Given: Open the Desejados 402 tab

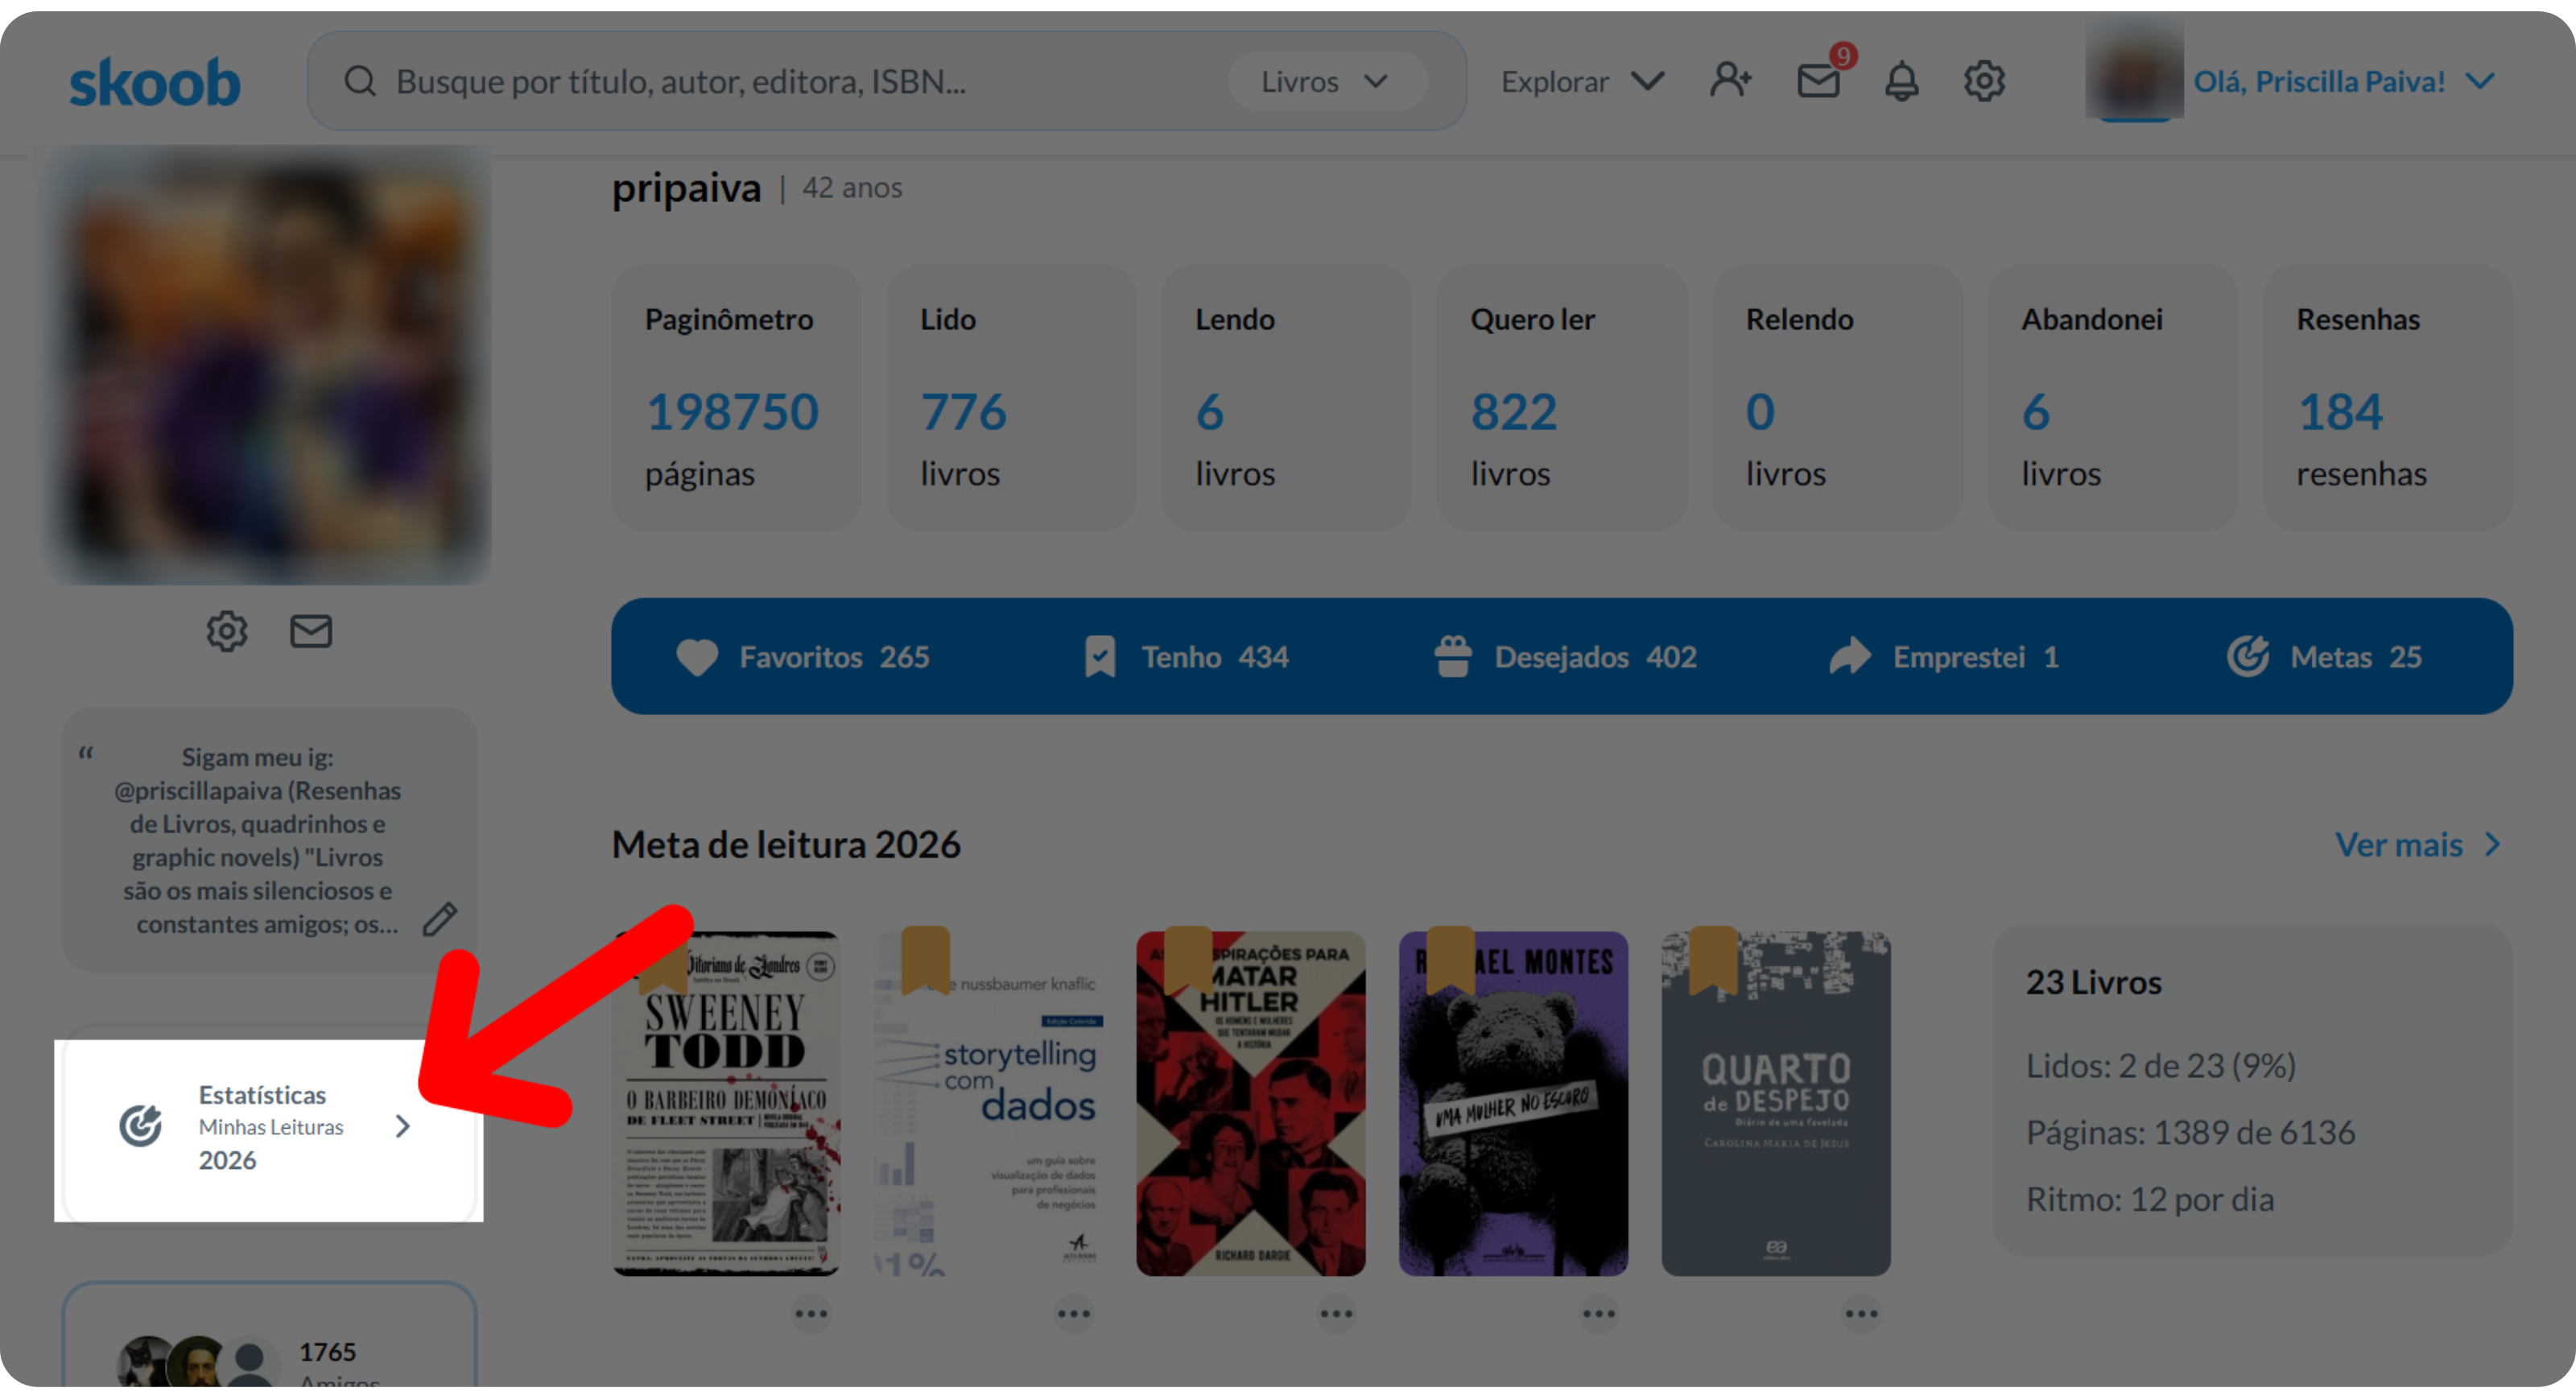Looking at the screenshot, I should pos(1566,657).
